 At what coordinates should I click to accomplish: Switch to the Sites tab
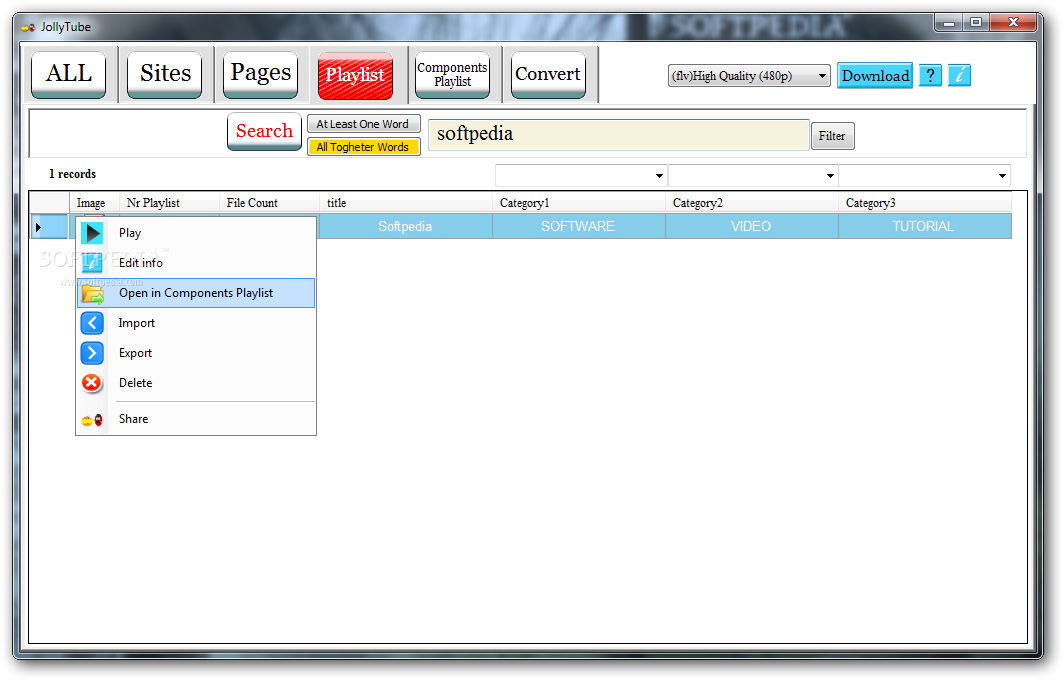pos(165,74)
